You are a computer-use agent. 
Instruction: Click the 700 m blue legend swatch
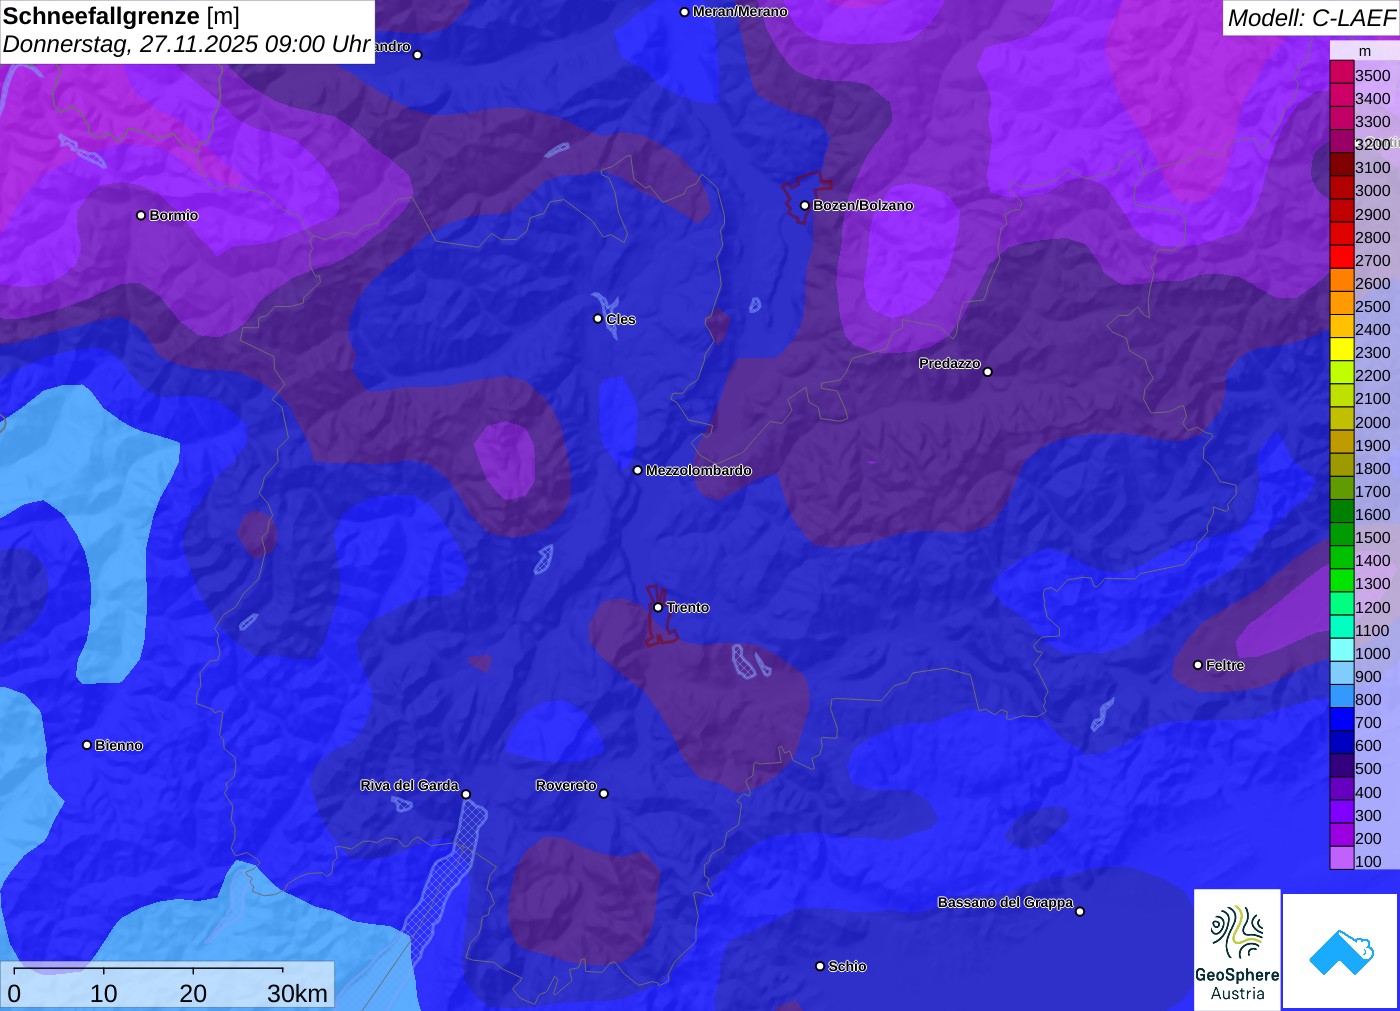(1342, 721)
